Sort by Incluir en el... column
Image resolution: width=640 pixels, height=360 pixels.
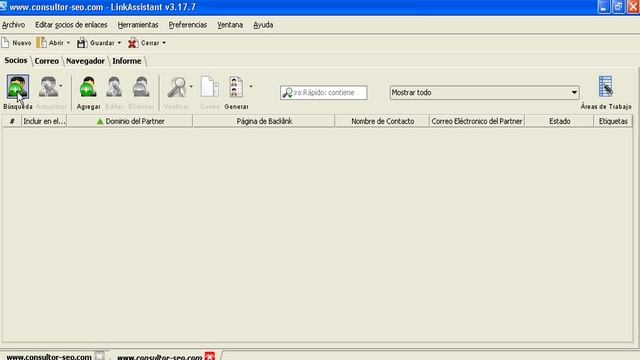[x=44, y=121]
